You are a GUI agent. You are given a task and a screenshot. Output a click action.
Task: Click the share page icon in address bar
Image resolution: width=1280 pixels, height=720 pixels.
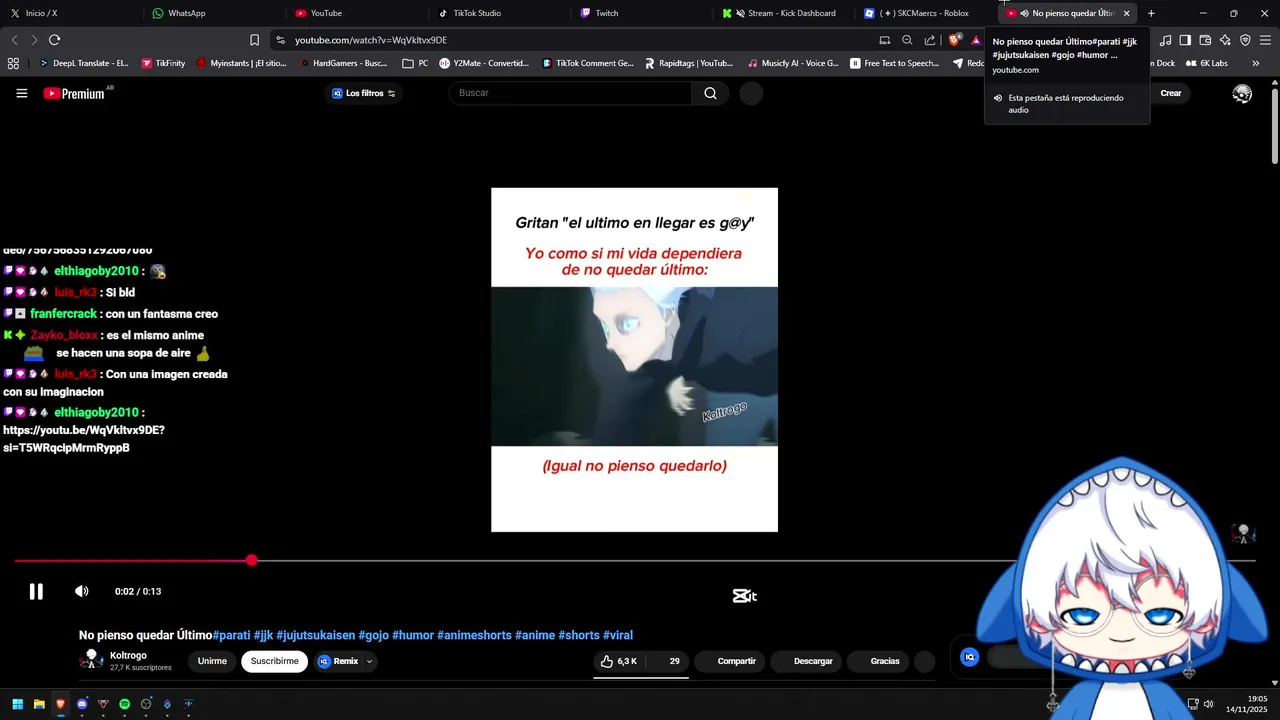click(930, 40)
